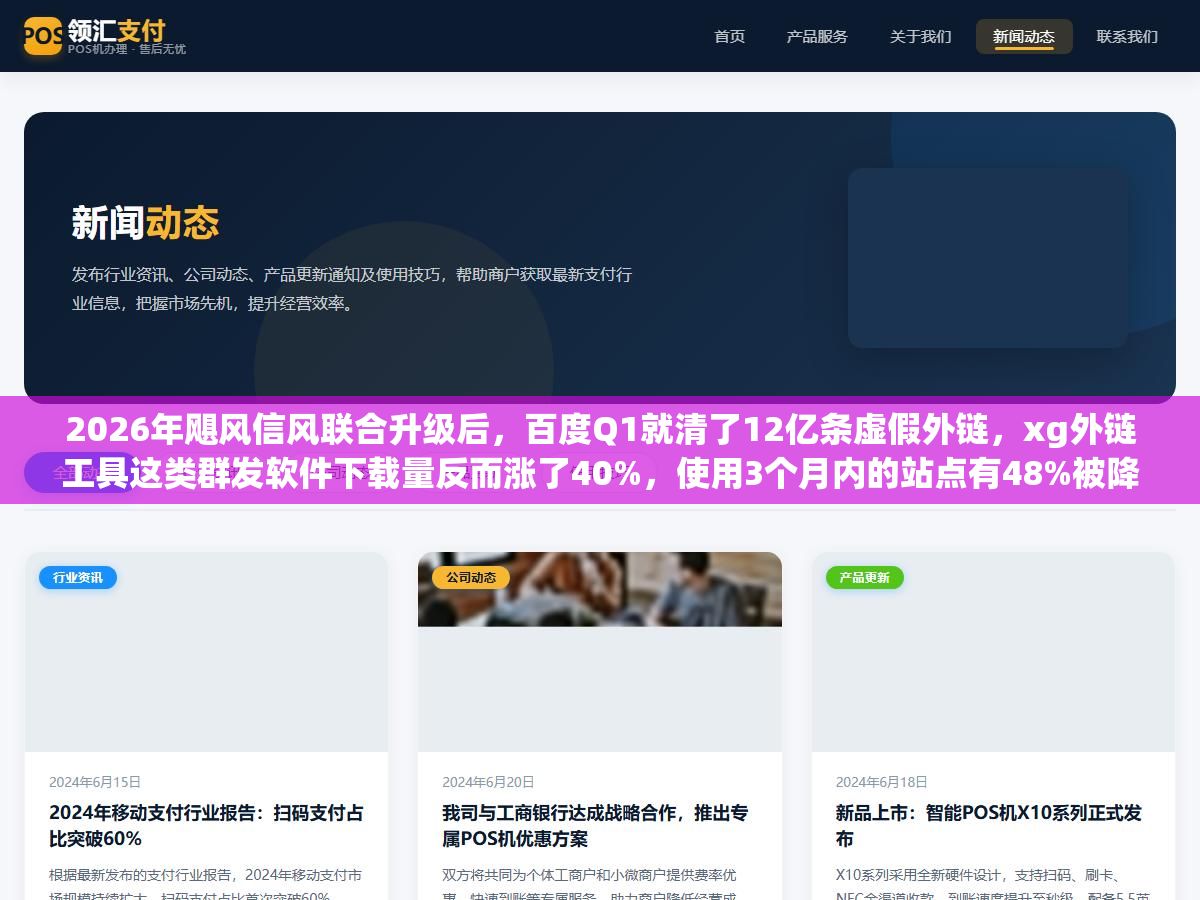This screenshot has width=1200, height=900.
Task: Click the purple banner about 2026年飓风信风联合升级
Action: click(600, 450)
